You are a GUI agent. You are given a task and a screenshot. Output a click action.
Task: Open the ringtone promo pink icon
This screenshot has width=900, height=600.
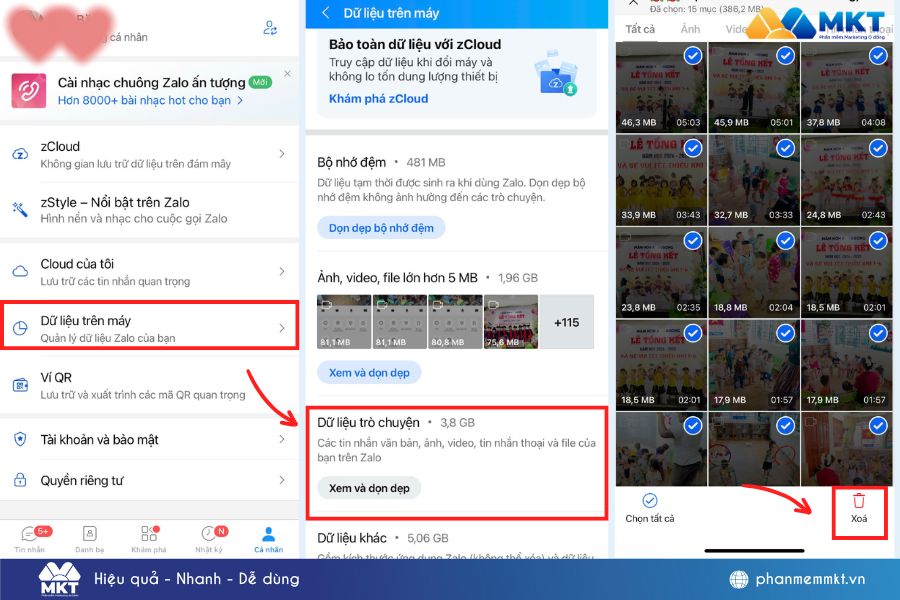pos(29,90)
